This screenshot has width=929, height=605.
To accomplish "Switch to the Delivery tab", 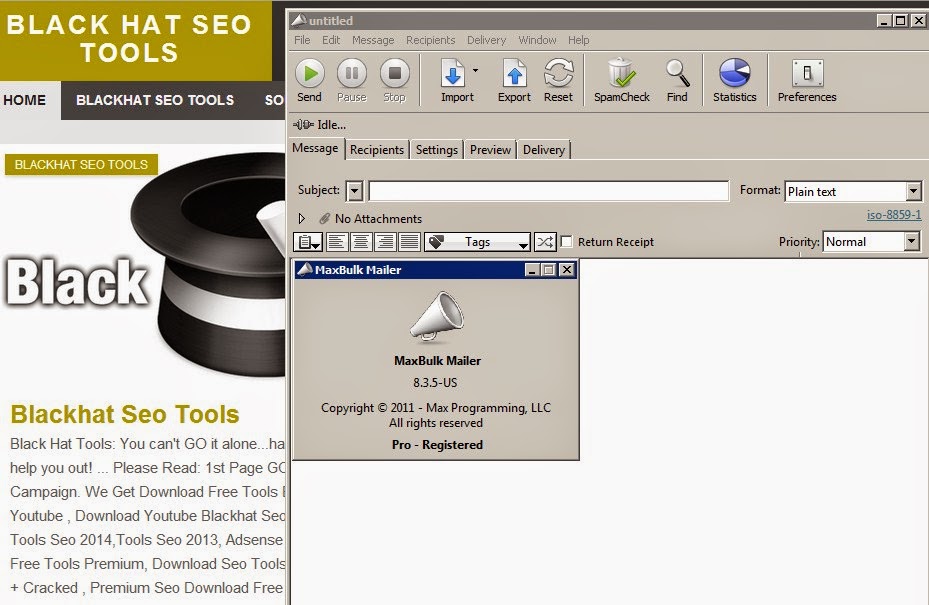I will pos(543,150).
